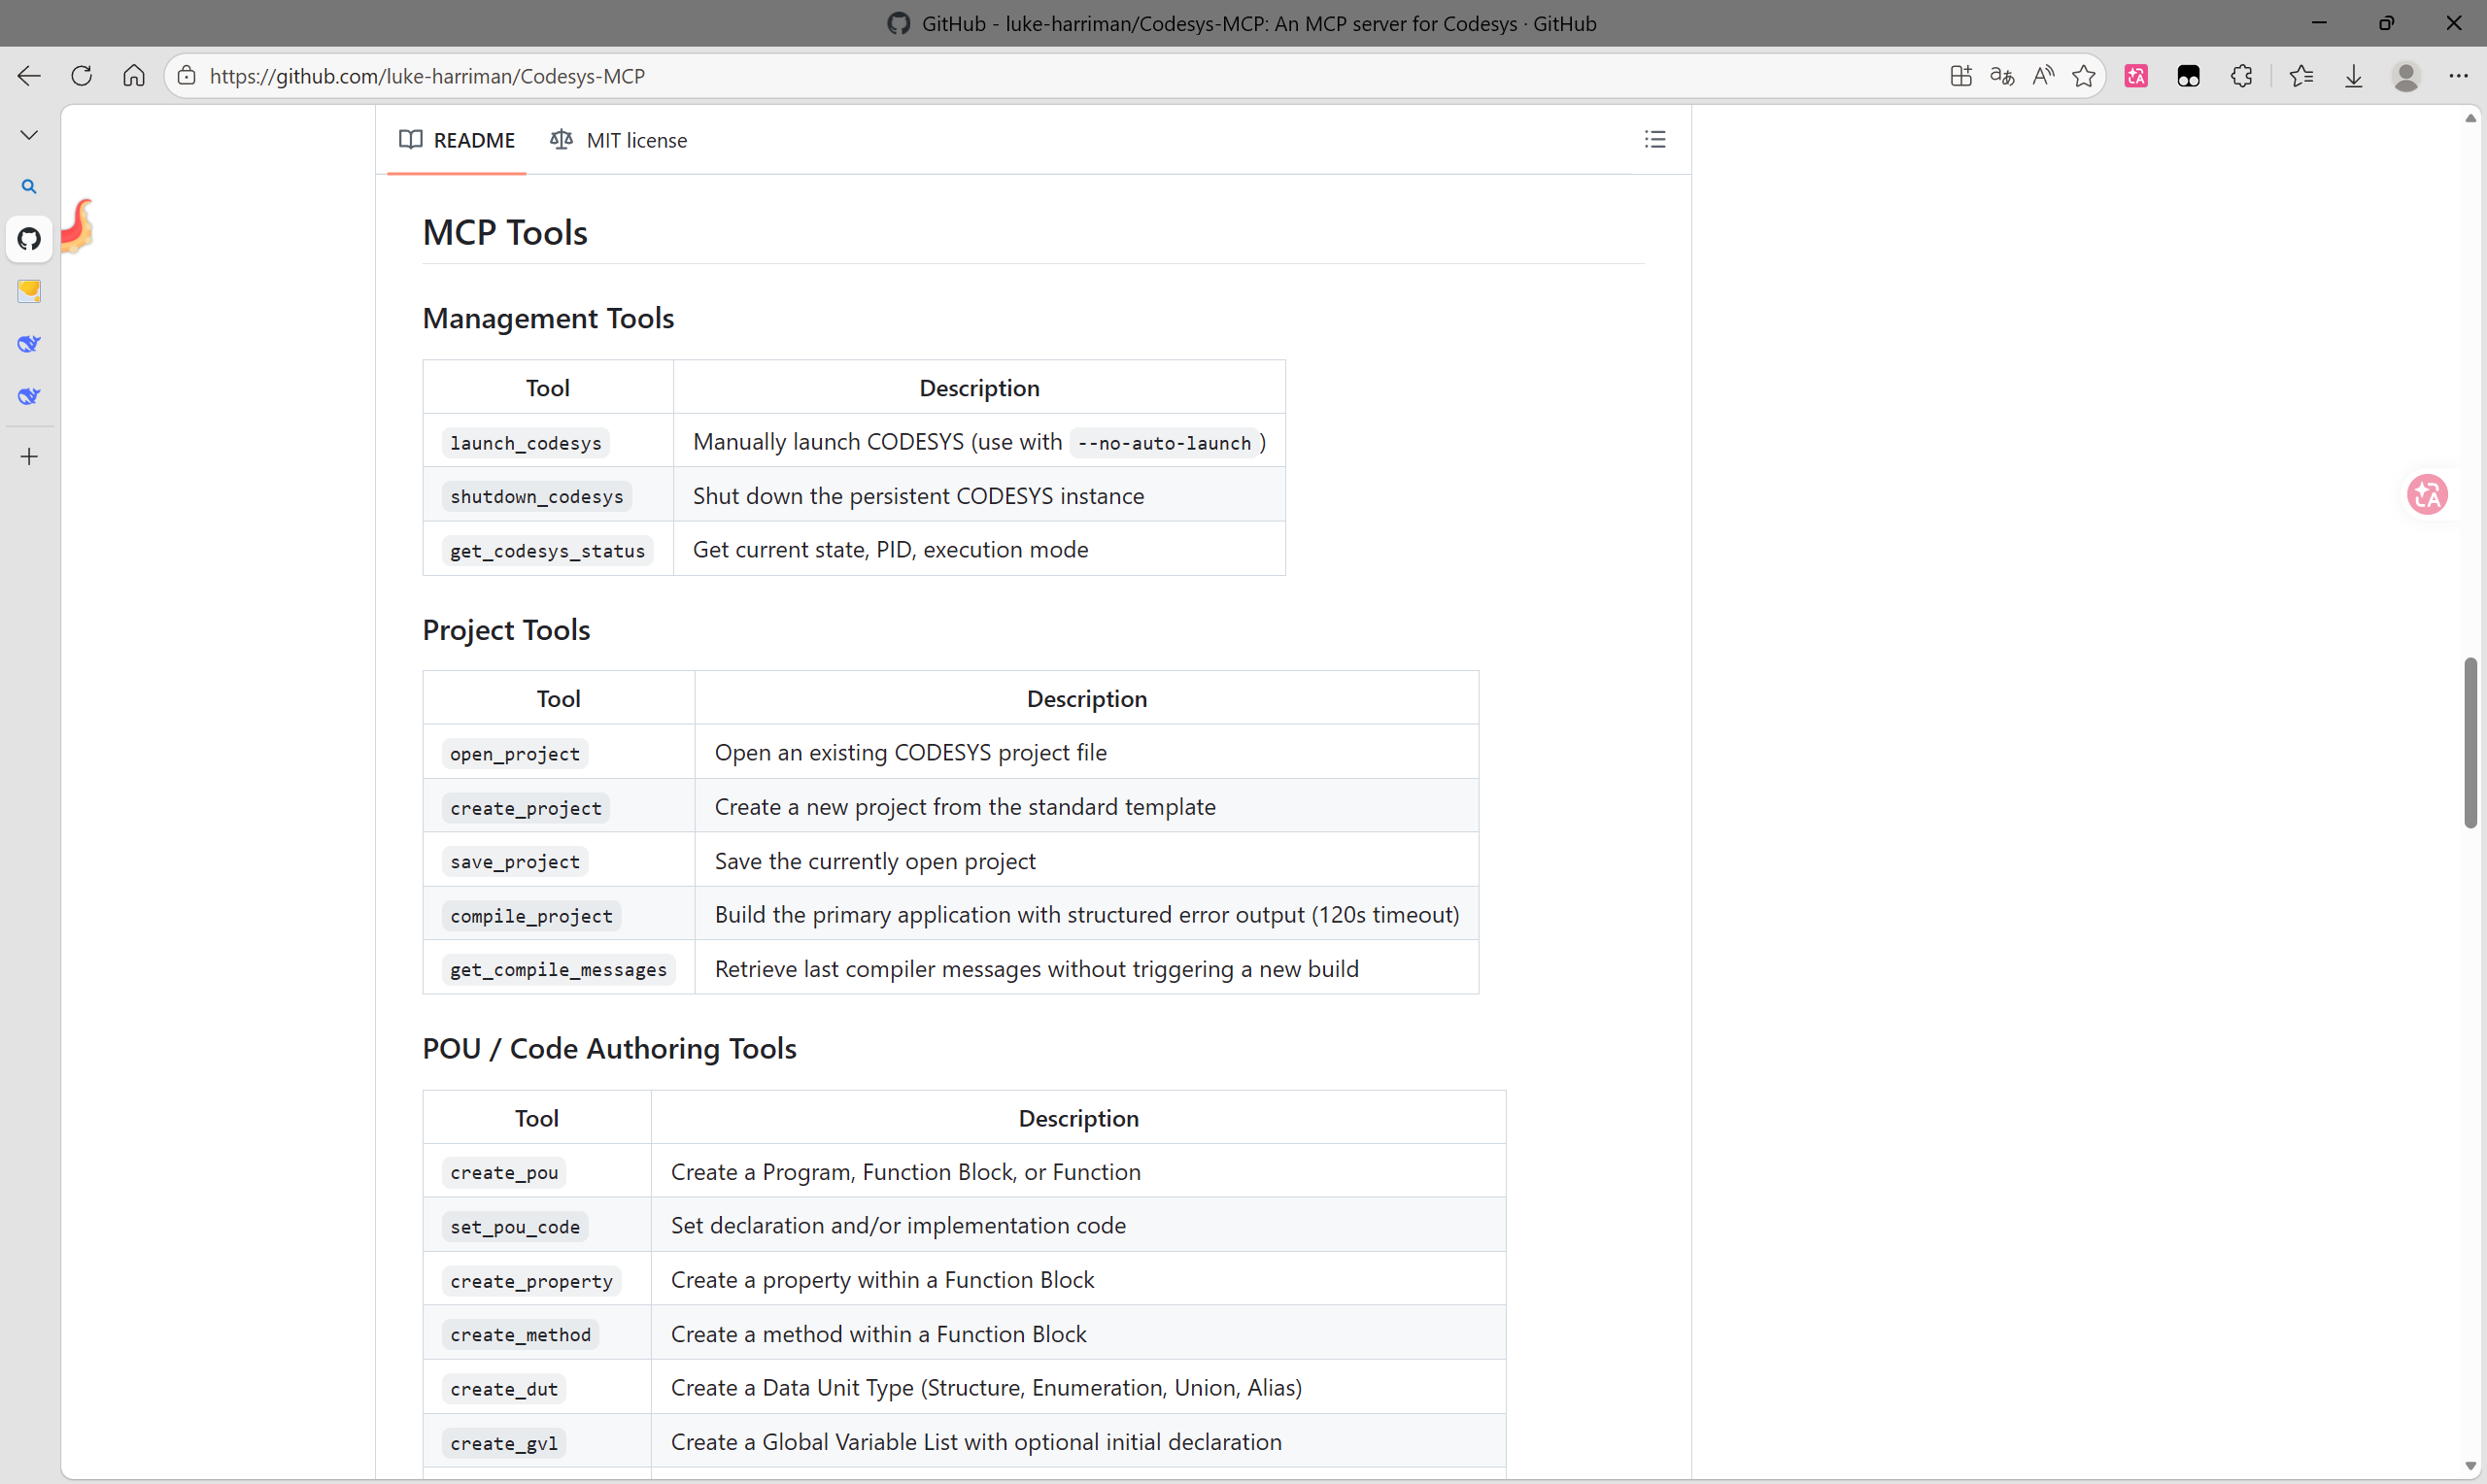The width and height of the screenshot is (2487, 1484).
Task: Open the browser profile avatar
Action: [x=2406, y=76]
